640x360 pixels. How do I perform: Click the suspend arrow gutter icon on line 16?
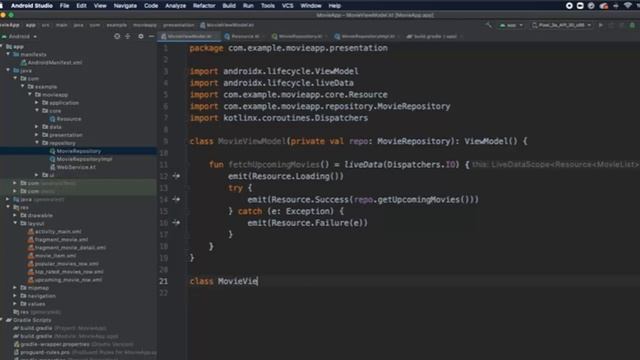click(176, 222)
